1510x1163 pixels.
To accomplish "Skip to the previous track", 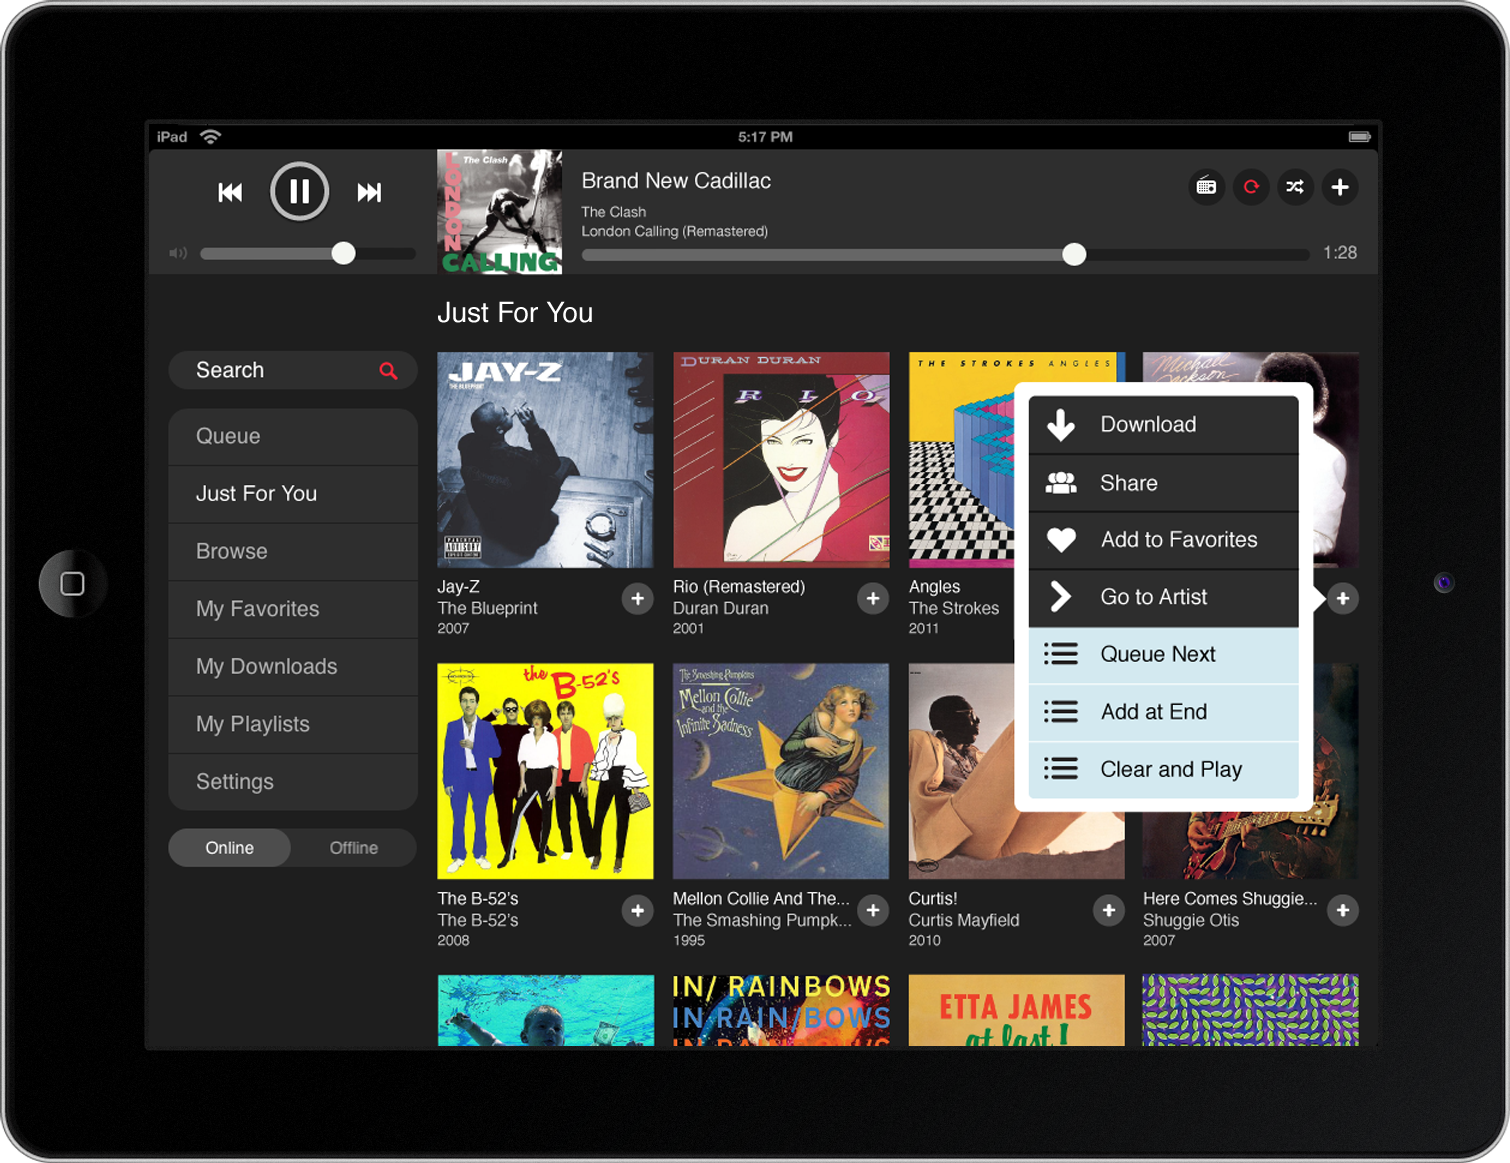I will pyautogui.click(x=230, y=192).
